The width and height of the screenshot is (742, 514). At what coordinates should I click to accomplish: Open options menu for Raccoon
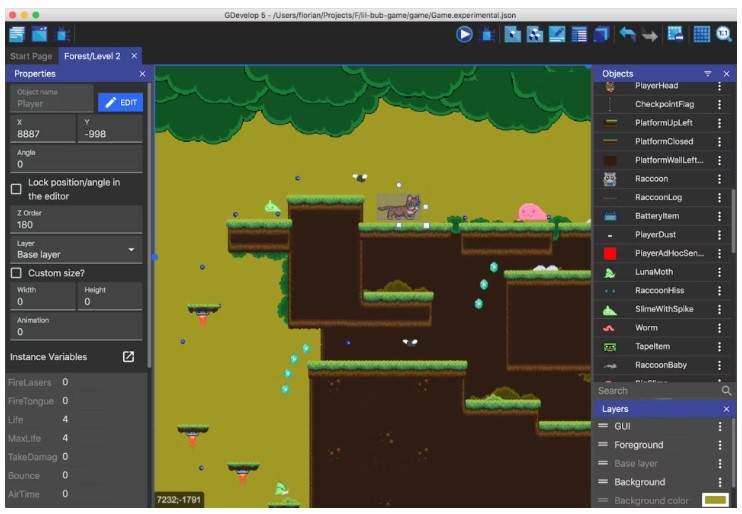click(719, 179)
